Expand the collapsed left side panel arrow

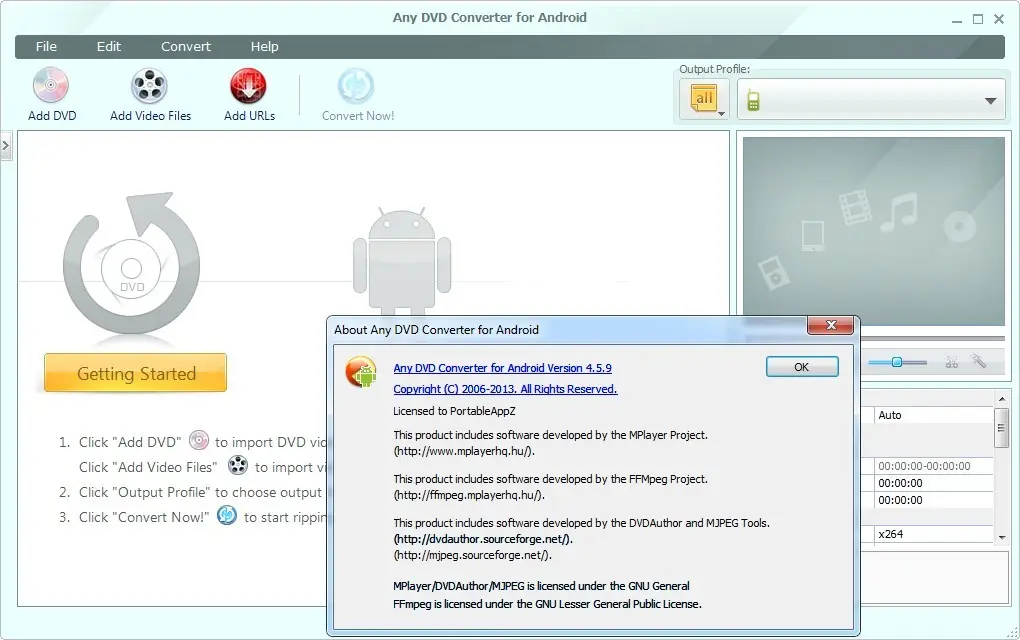click(x=6, y=146)
